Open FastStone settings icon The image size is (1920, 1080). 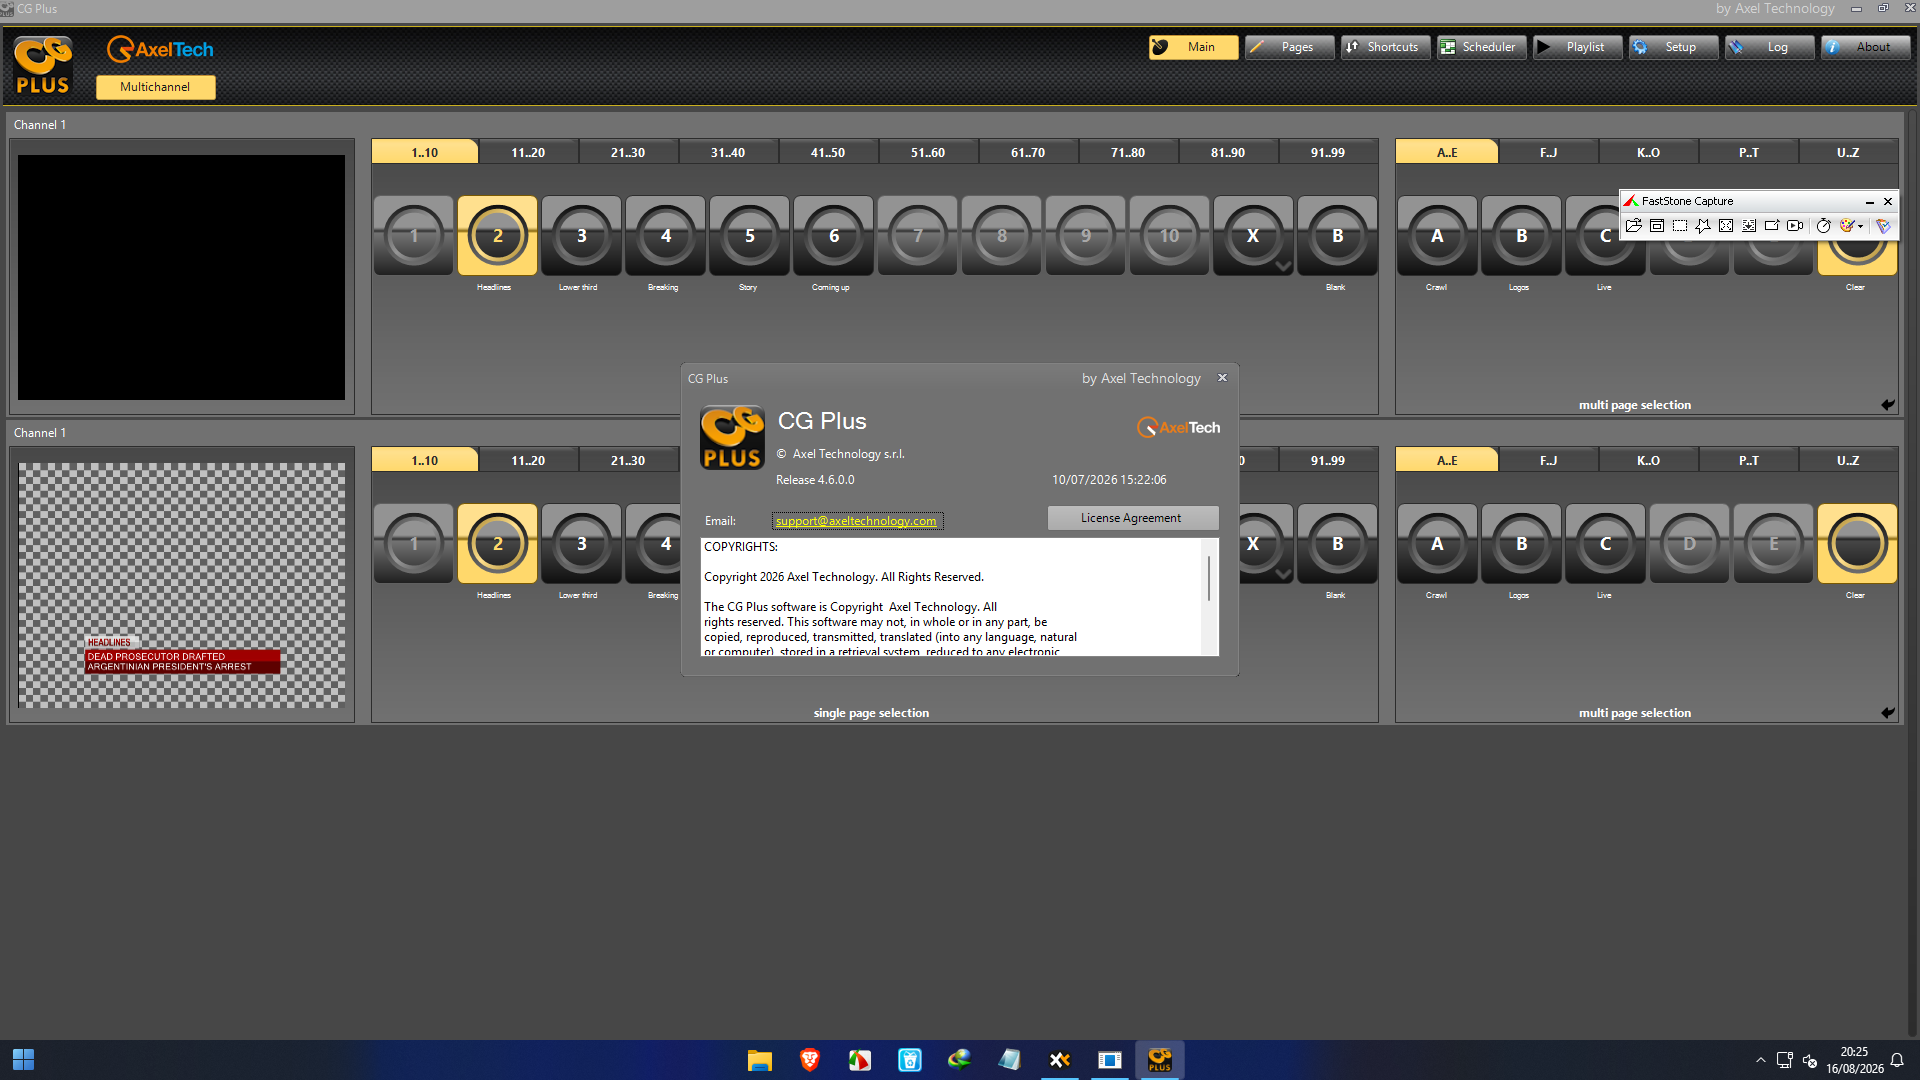click(1883, 226)
